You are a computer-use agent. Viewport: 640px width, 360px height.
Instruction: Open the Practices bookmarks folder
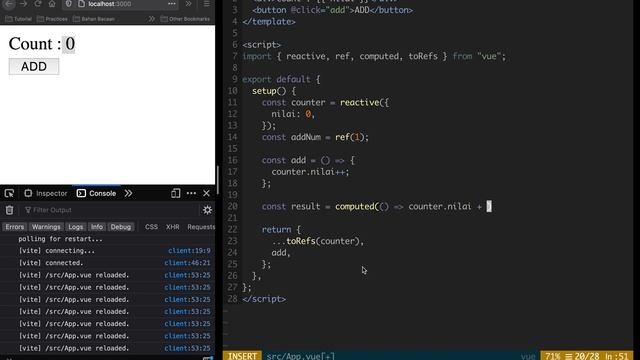(x=52, y=19)
